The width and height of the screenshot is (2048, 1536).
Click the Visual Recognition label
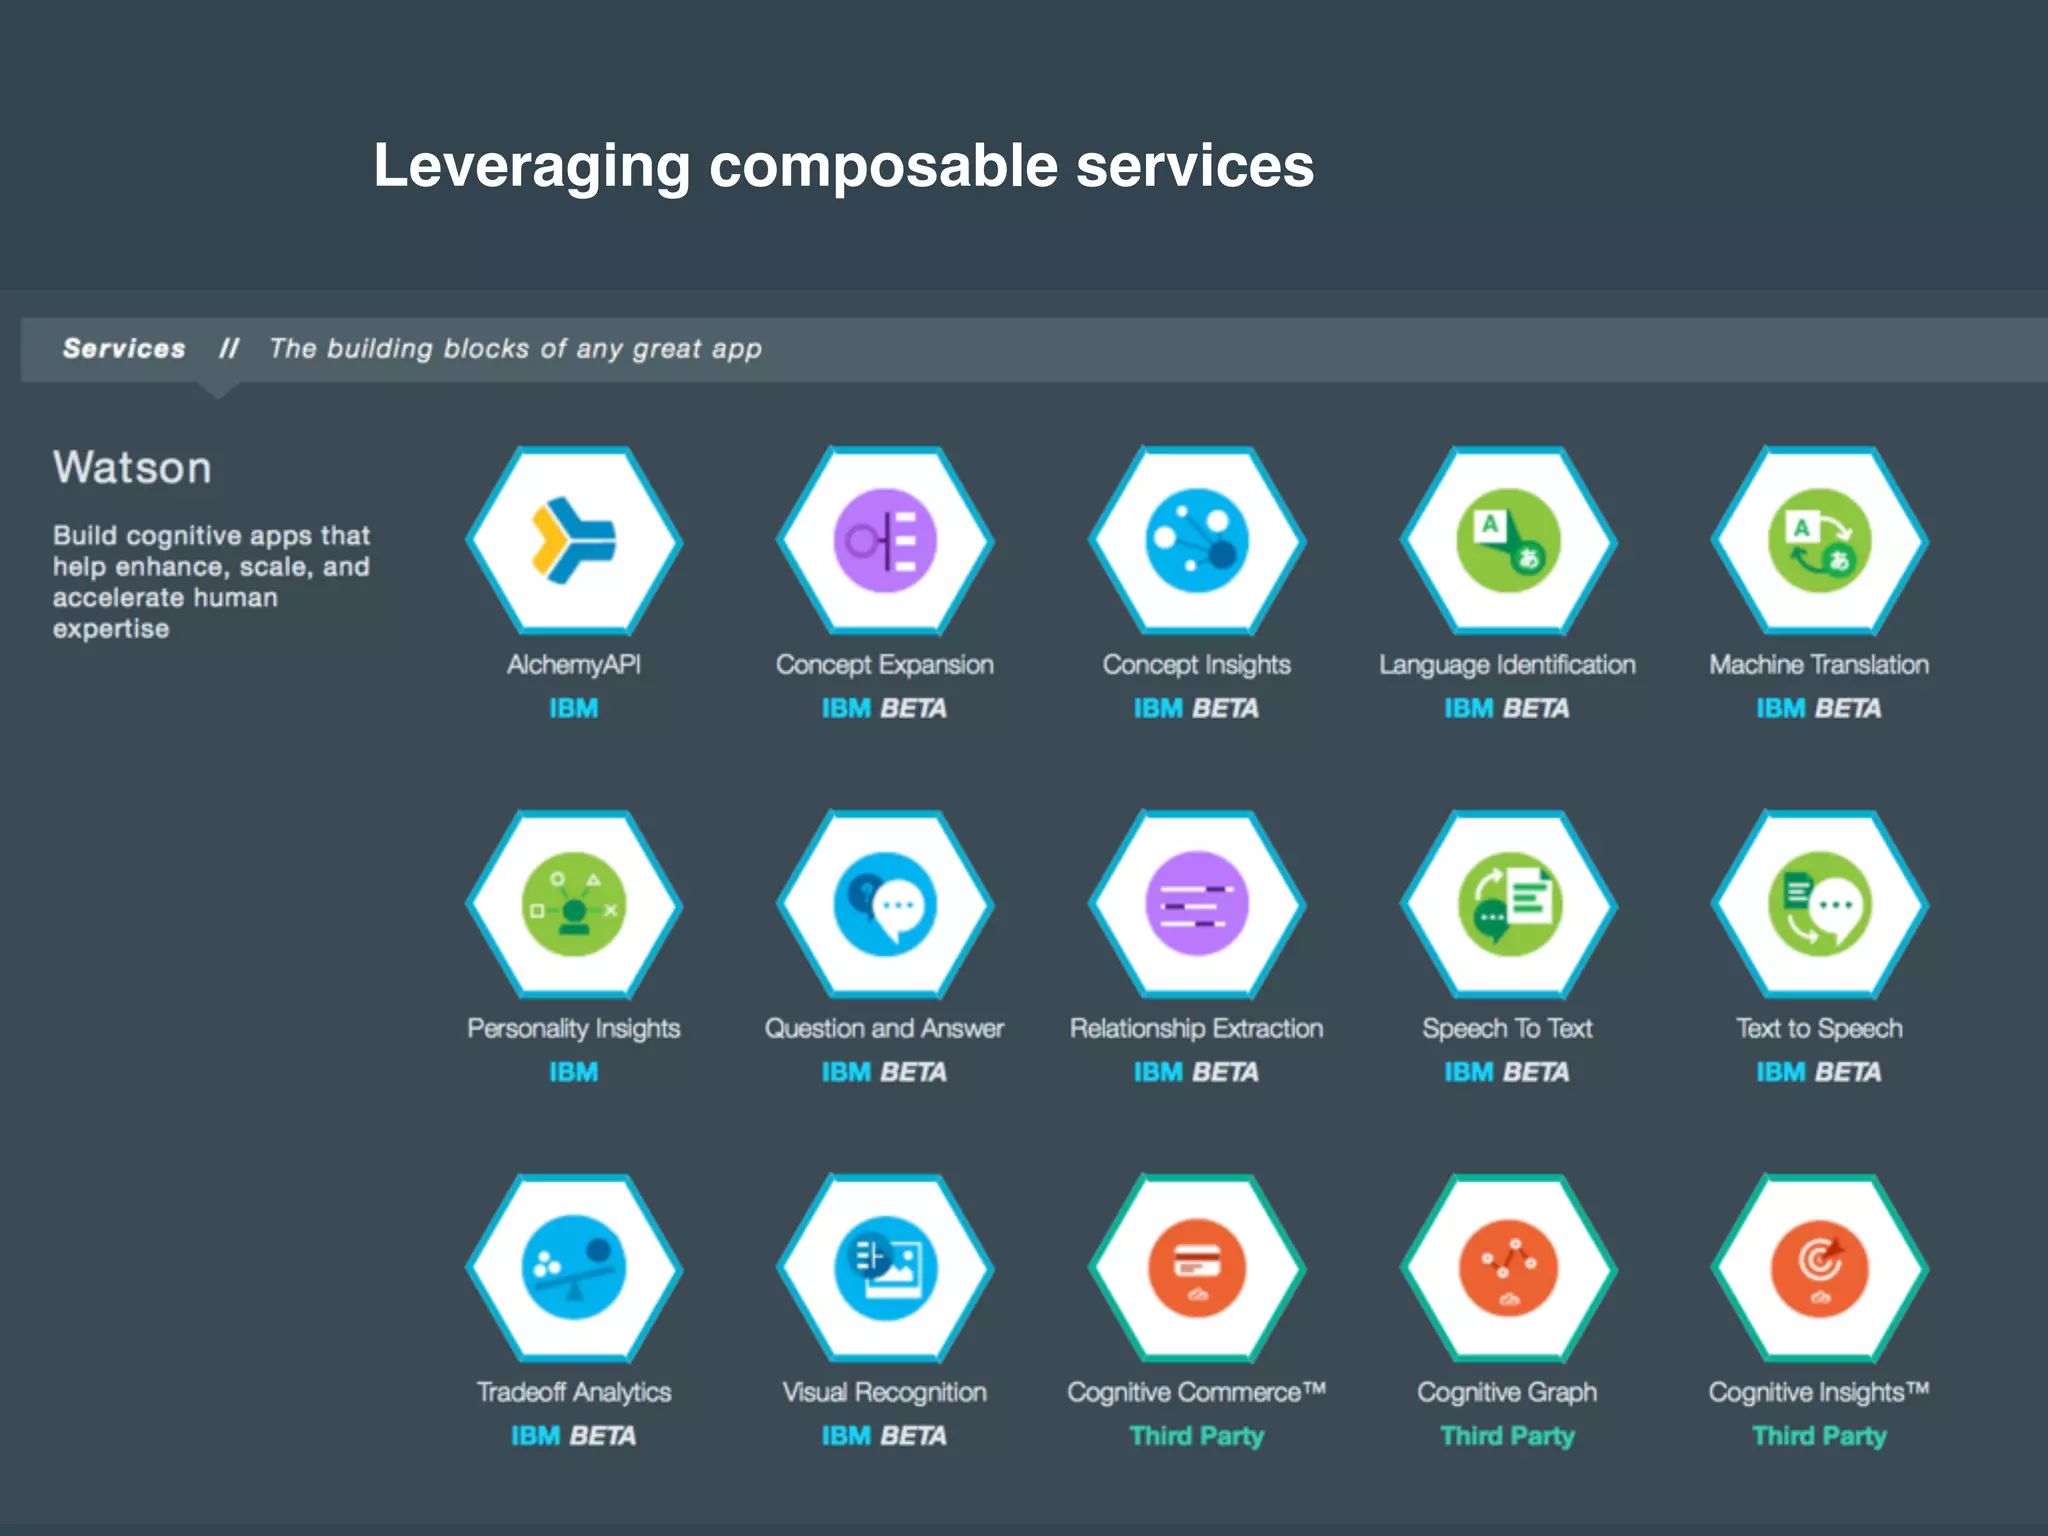click(x=885, y=1393)
